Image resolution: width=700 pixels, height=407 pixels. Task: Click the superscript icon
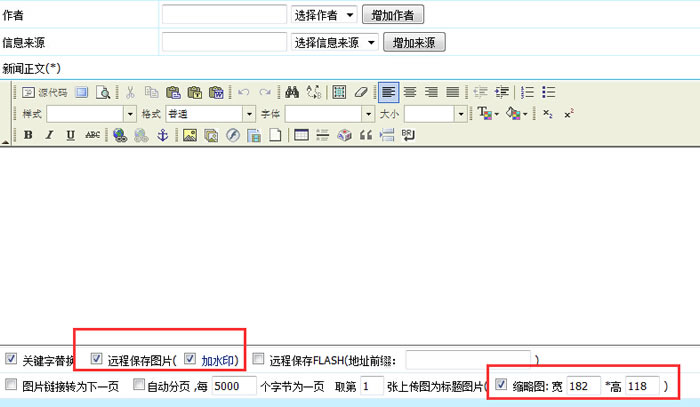[569, 114]
